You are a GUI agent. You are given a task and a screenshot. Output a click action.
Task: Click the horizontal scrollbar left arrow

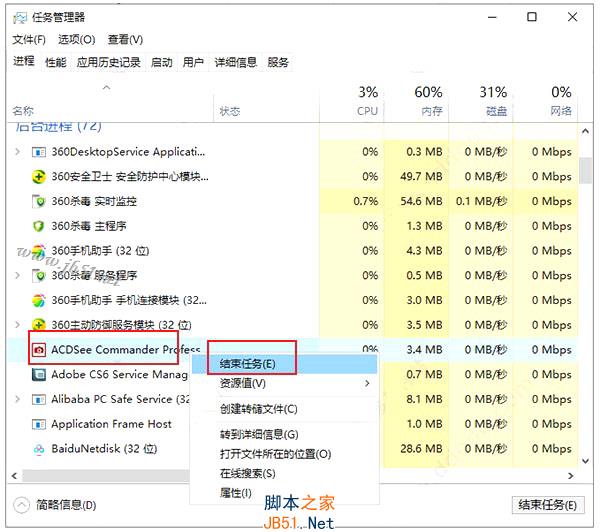pos(15,476)
